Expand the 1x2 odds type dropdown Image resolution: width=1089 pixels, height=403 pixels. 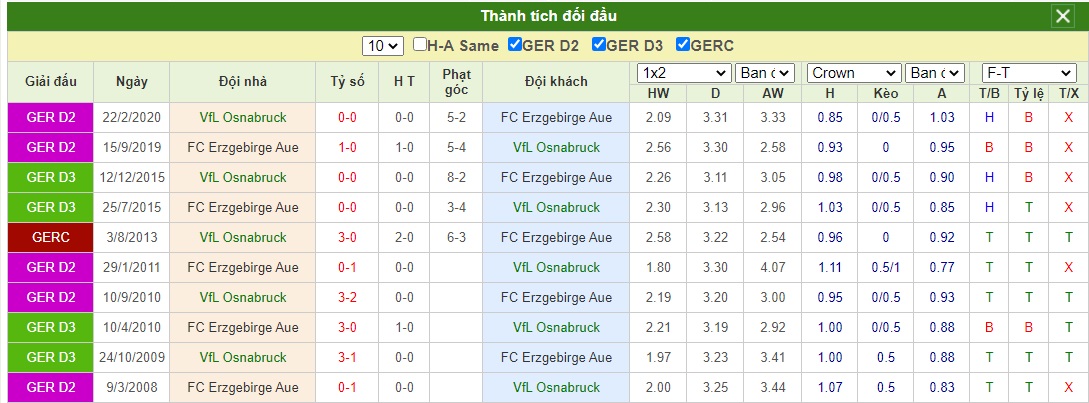click(x=684, y=73)
